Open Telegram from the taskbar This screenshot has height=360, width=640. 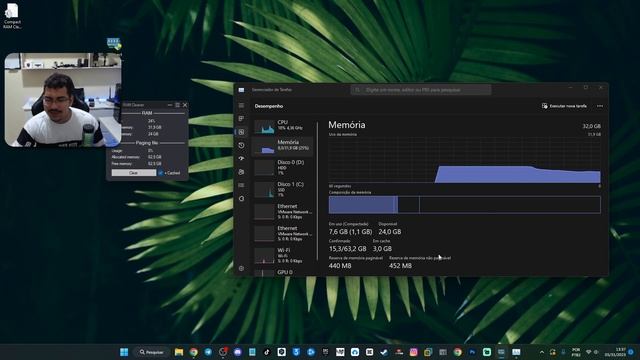coord(208,352)
